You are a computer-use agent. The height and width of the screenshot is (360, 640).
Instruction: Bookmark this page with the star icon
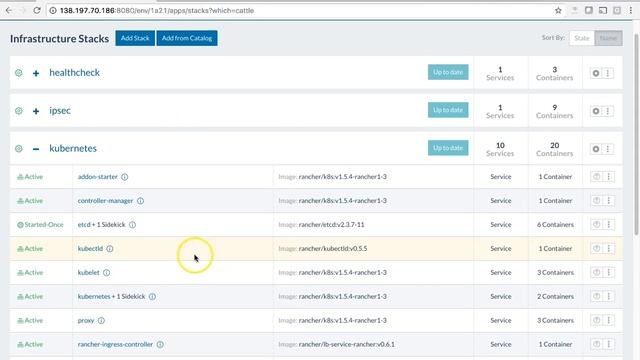558,11
